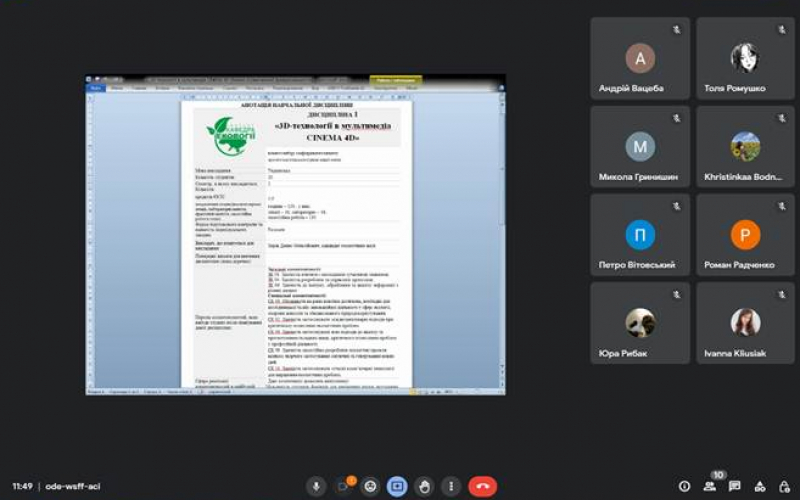Image resolution: width=800 pixels, height=500 pixels.
Task: Click the ДИСЦИПЛІНА 1 heading in the document
Action: point(333,114)
